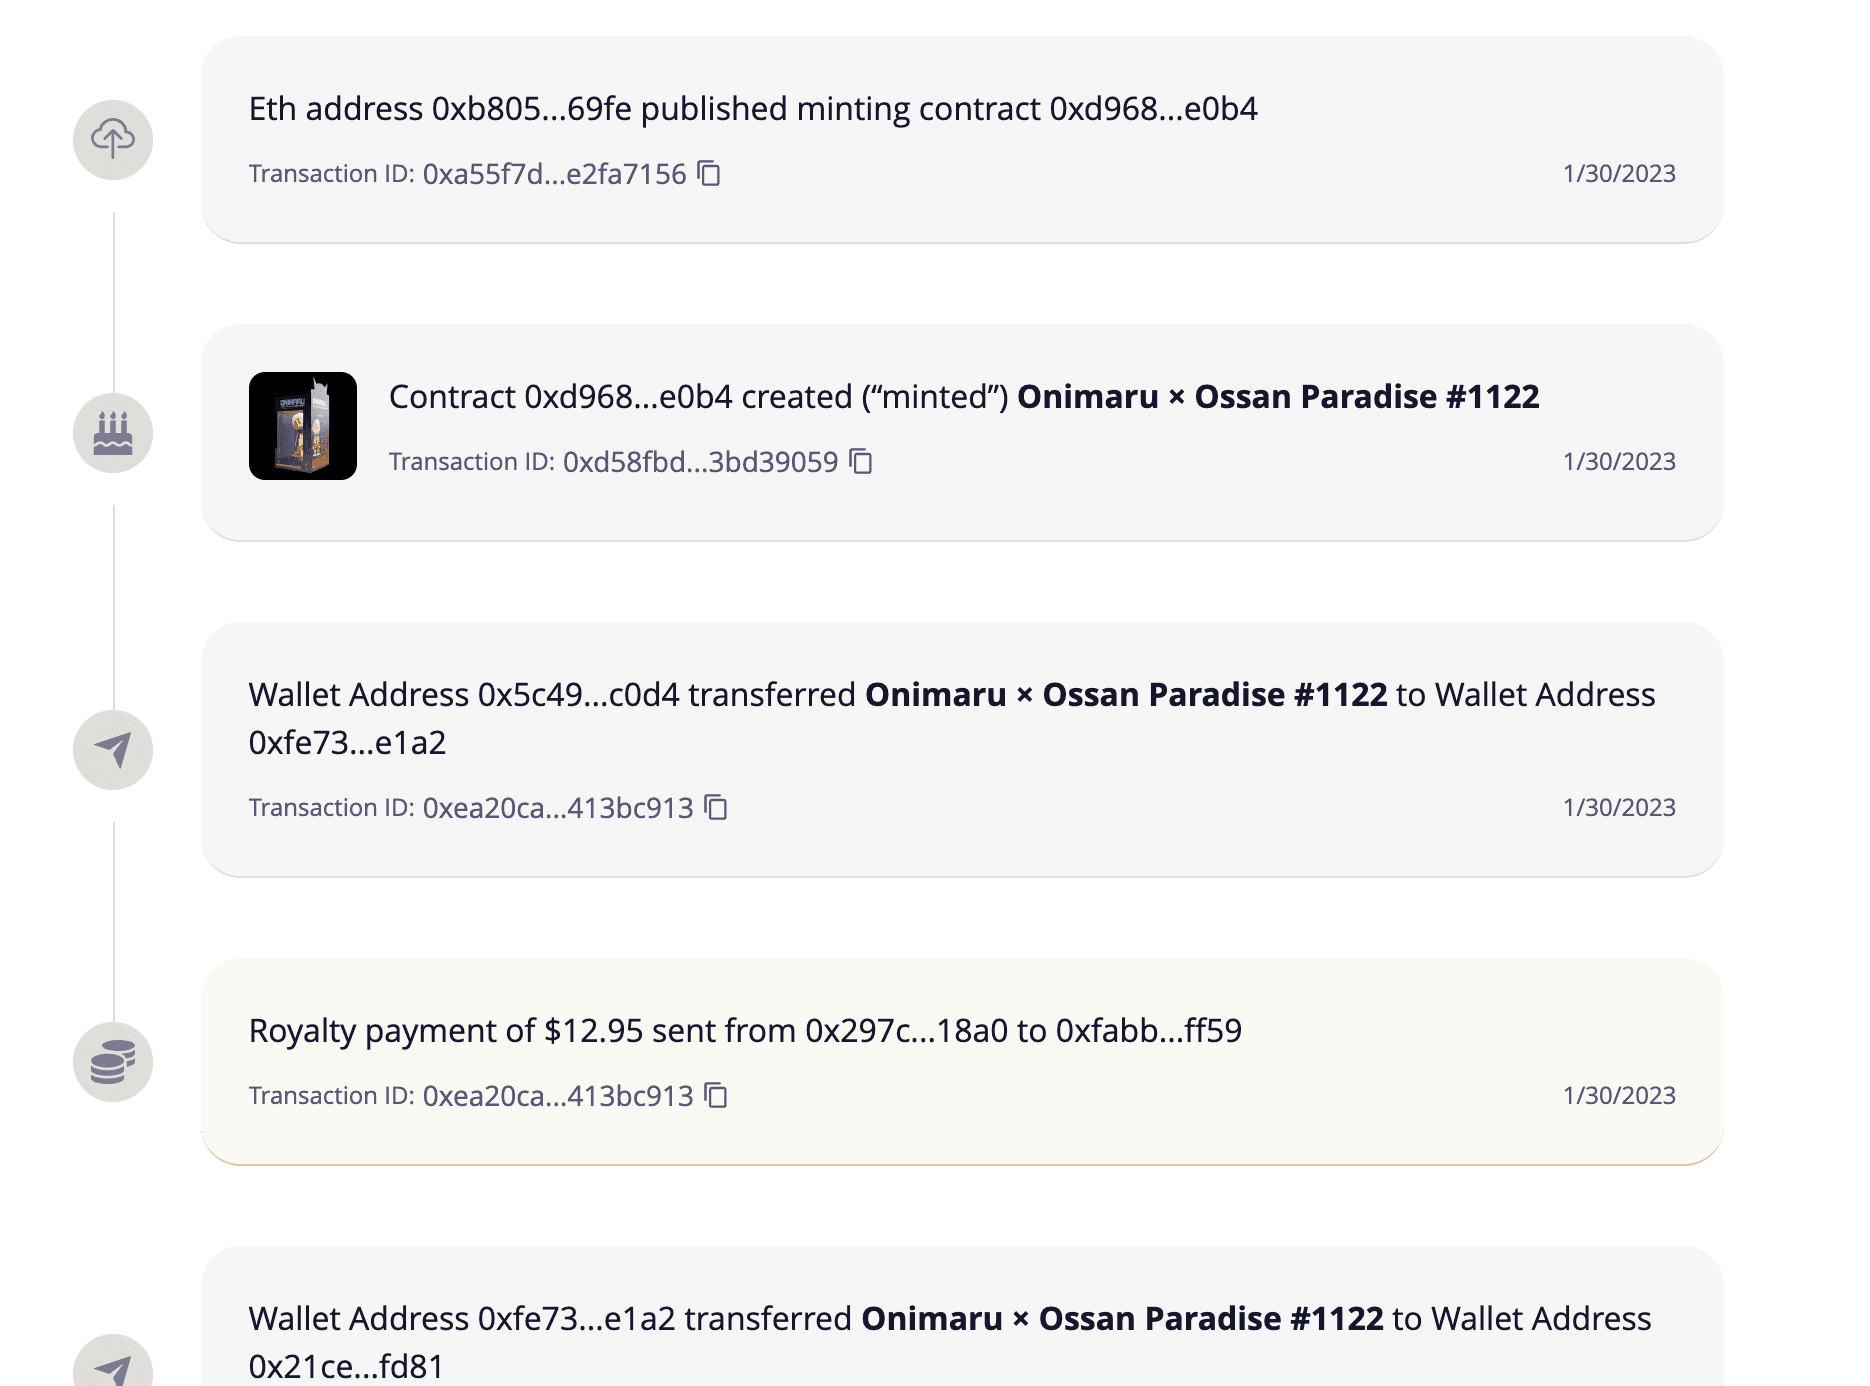Click the cloud upload timeline icon
The image size is (1870, 1386).
113,140
